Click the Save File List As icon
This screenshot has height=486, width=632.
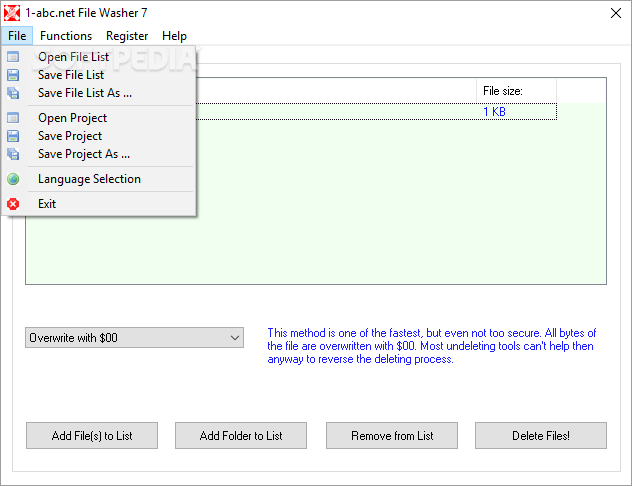pyautogui.click(x=13, y=93)
